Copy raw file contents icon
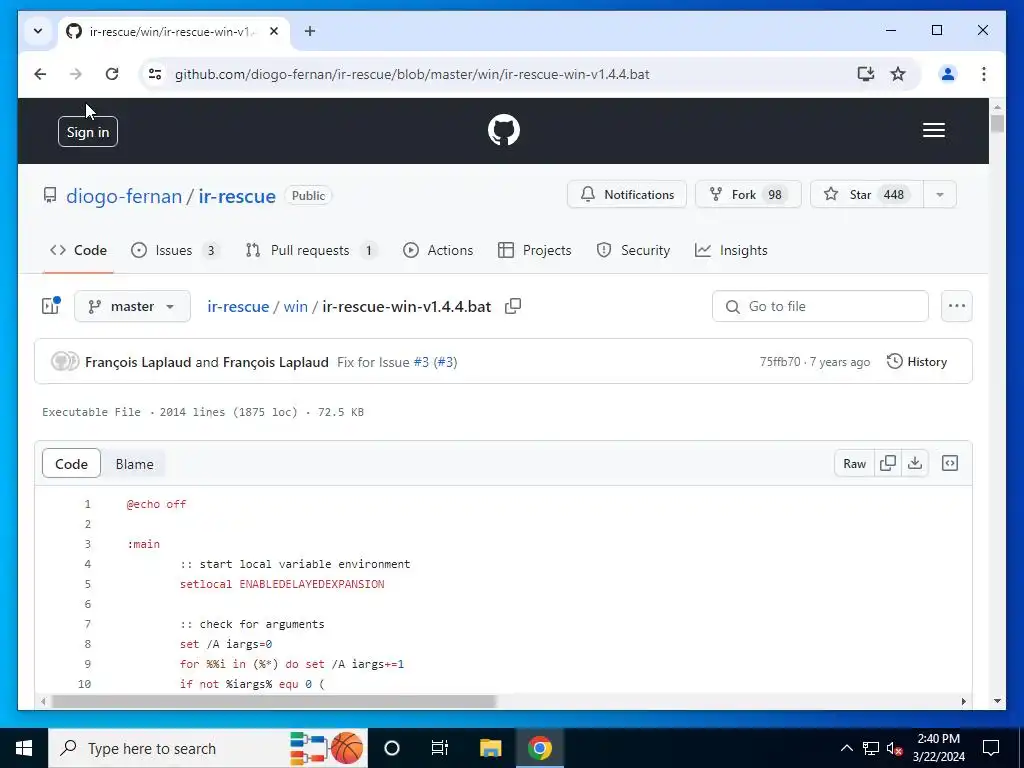The width and height of the screenshot is (1024, 768). pos(888,464)
